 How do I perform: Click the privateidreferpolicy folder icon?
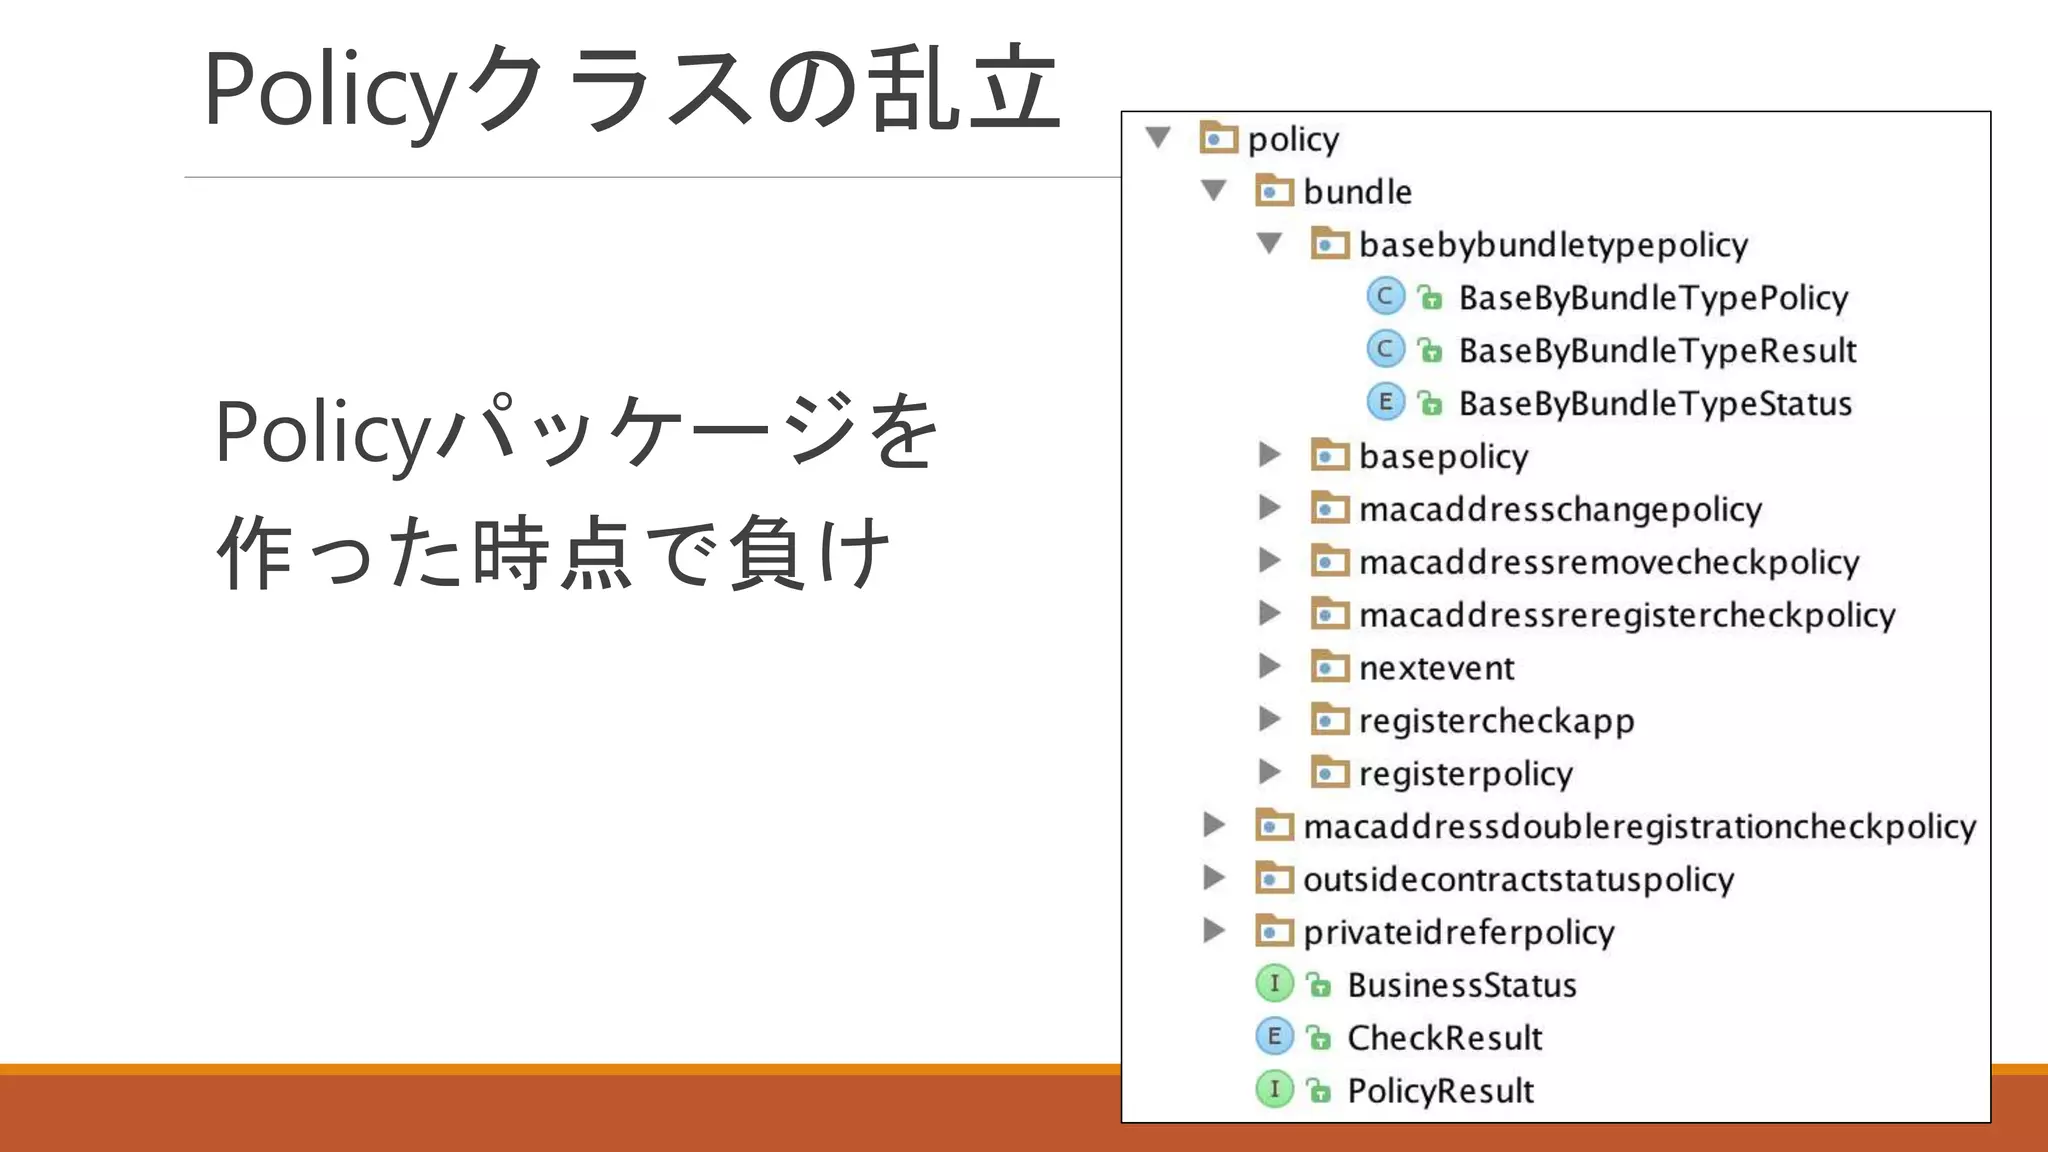(1275, 931)
